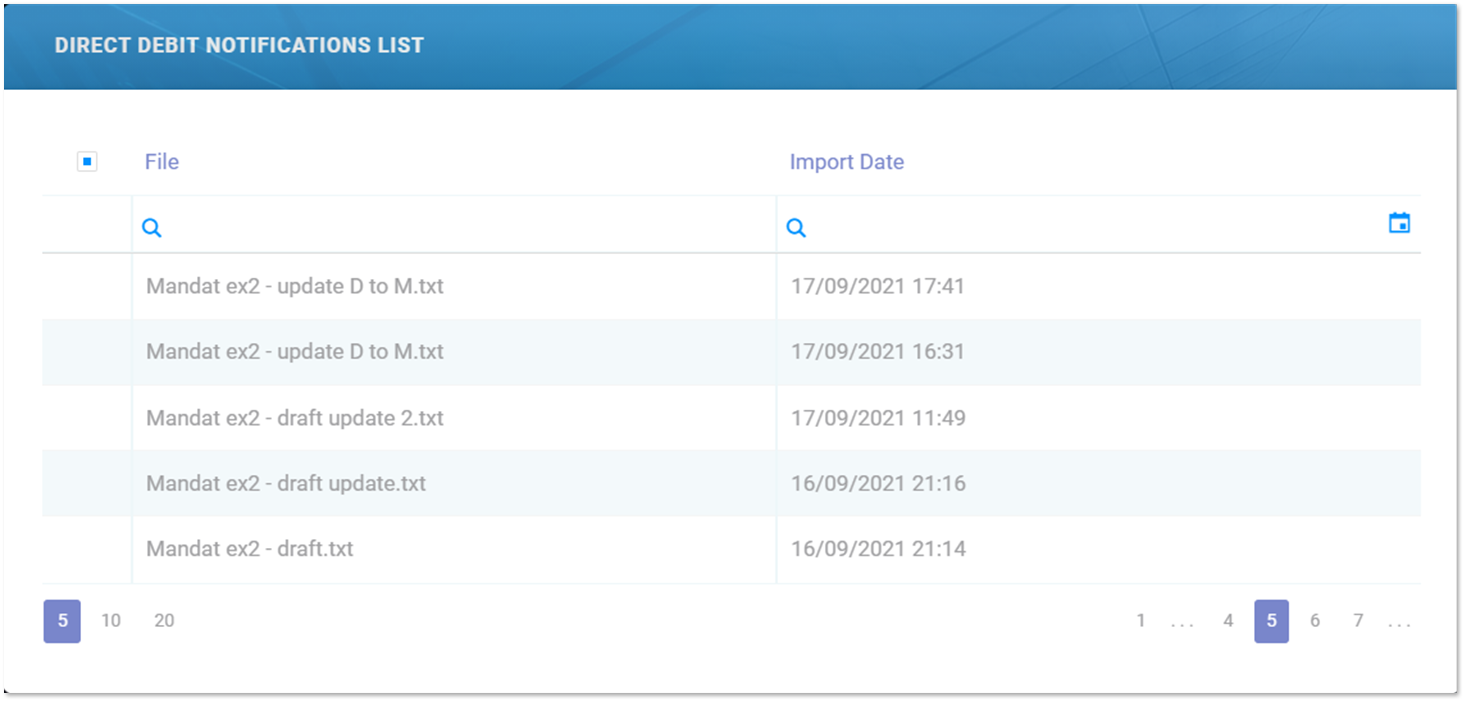Image resolution: width=1468 pixels, height=704 pixels.
Task: Select the draft update 2.txt row
Action: point(295,418)
